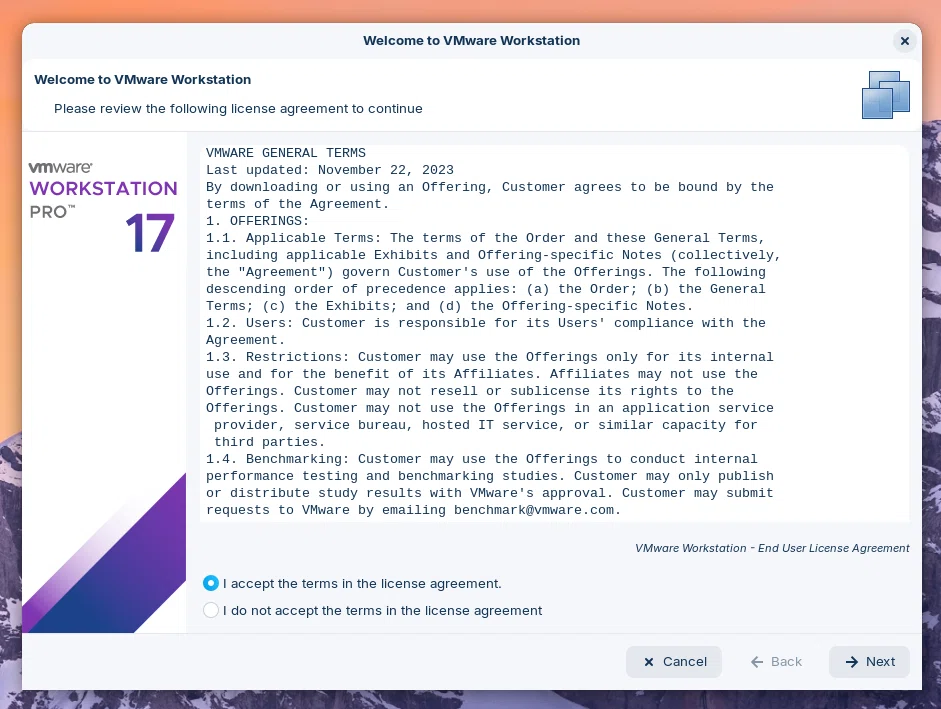Click the 'third parties.' line in agreement
Viewport: 941px width, 709px height.
coord(269,442)
